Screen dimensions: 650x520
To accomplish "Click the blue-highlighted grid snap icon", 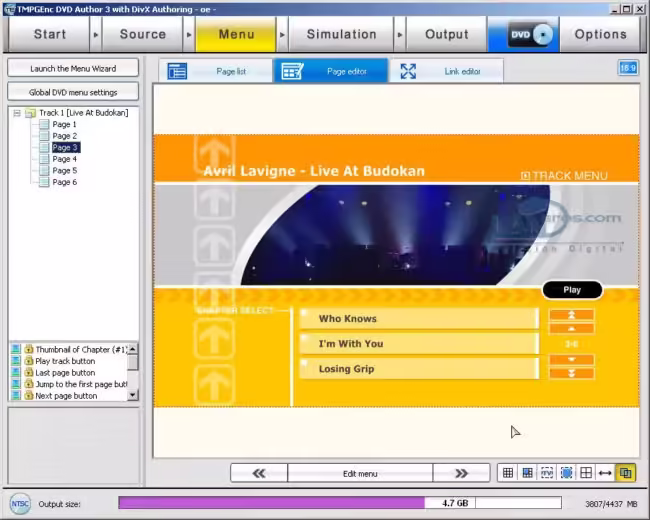I will click(527, 473).
